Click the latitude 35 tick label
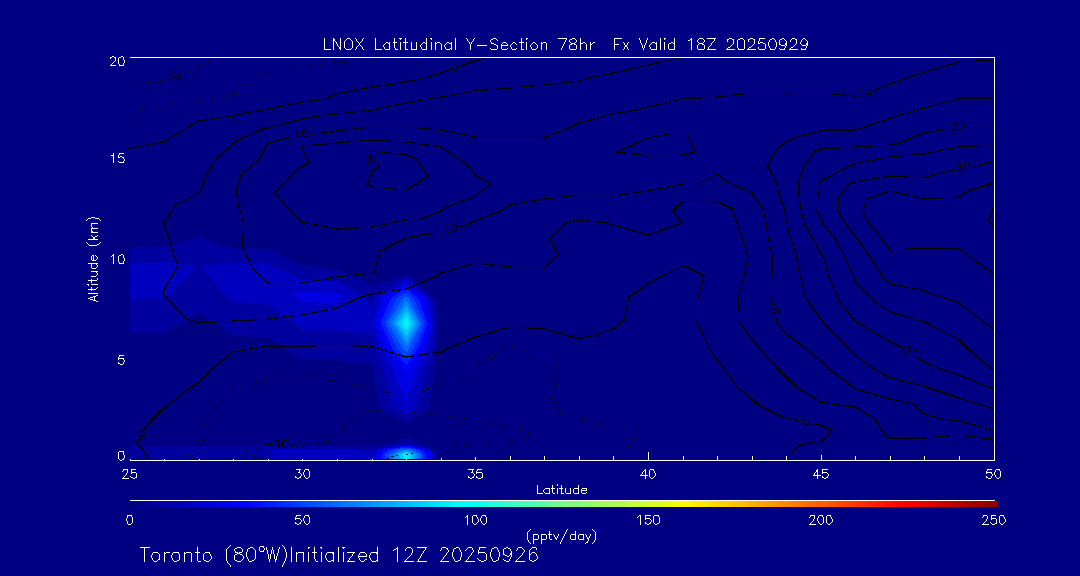Viewport: 1080px width, 576px height. coord(475,473)
